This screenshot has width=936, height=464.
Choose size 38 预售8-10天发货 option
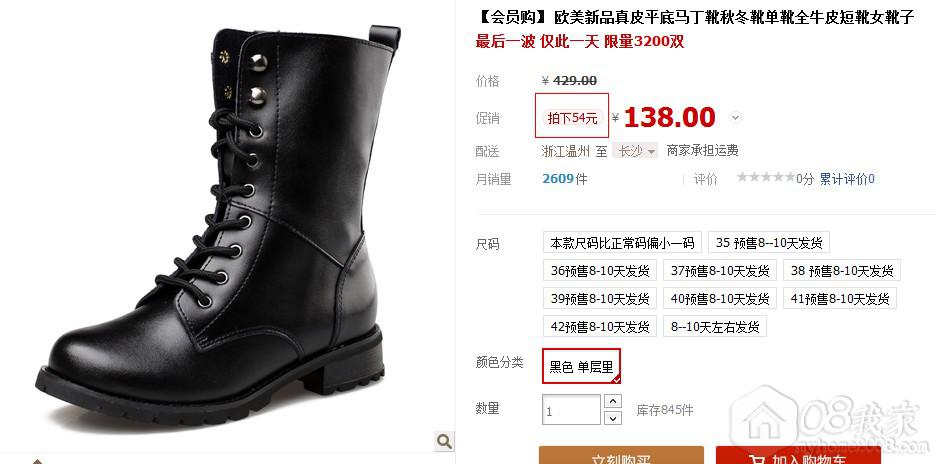point(842,271)
